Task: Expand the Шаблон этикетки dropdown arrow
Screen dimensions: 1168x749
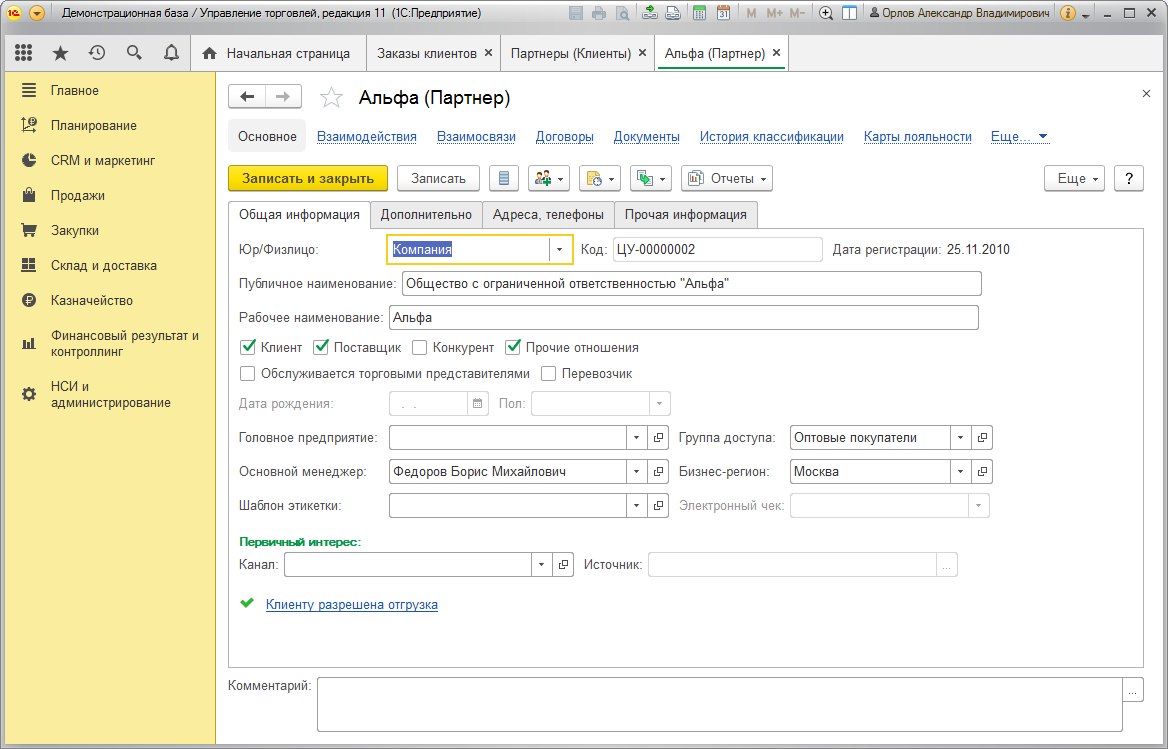Action: 636,506
